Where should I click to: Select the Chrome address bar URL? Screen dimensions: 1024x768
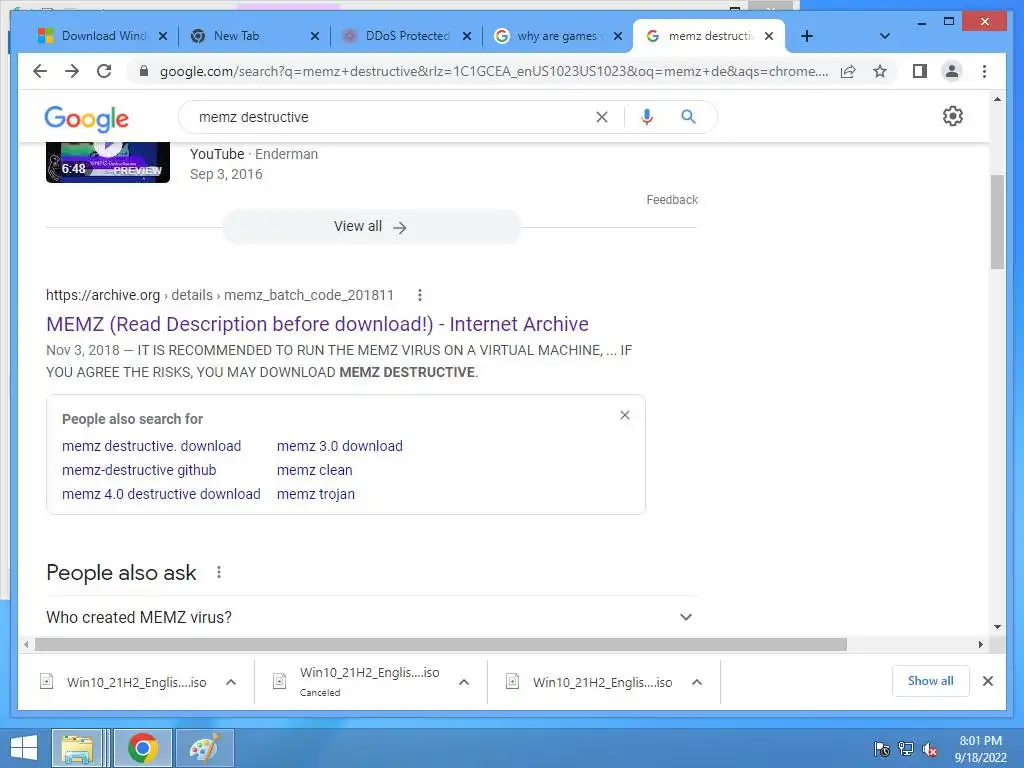pyautogui.click(x=494, y=71)
